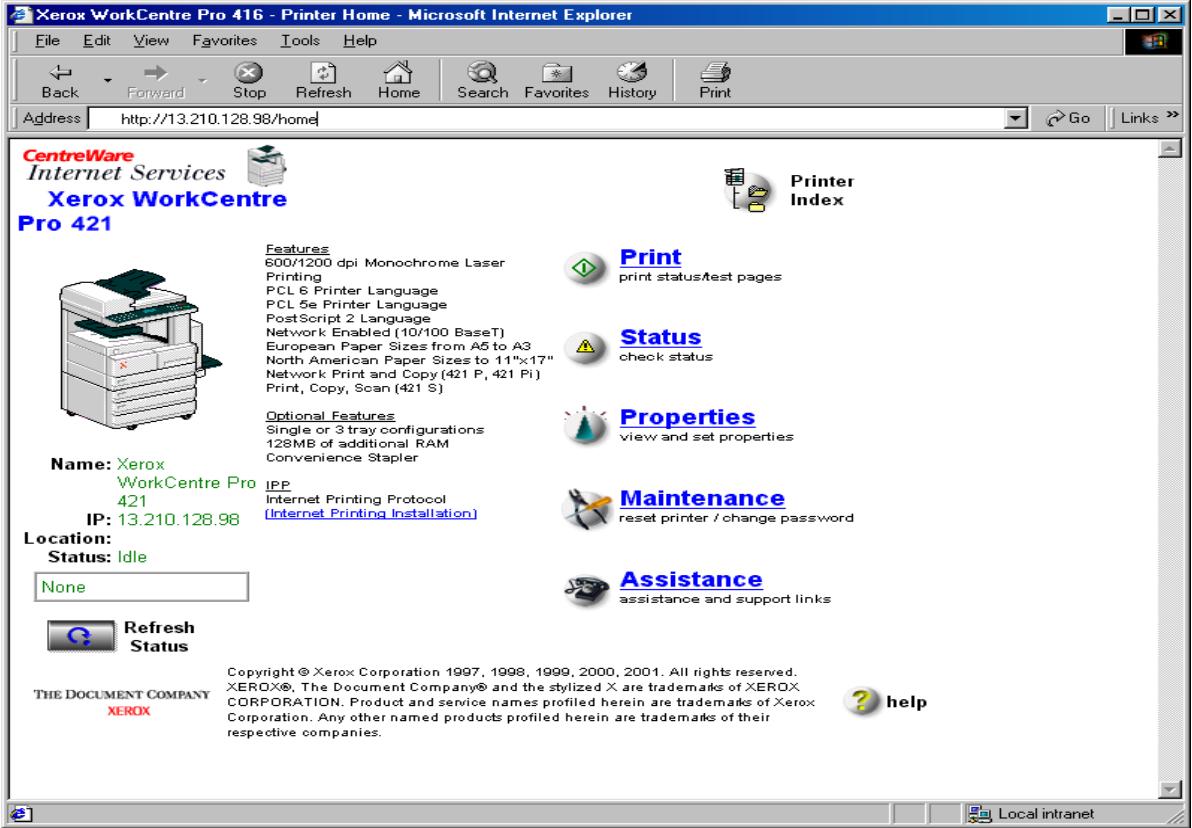Open the Print link
This screenshot has width=1192, height=828.
(x=650, y=257)
